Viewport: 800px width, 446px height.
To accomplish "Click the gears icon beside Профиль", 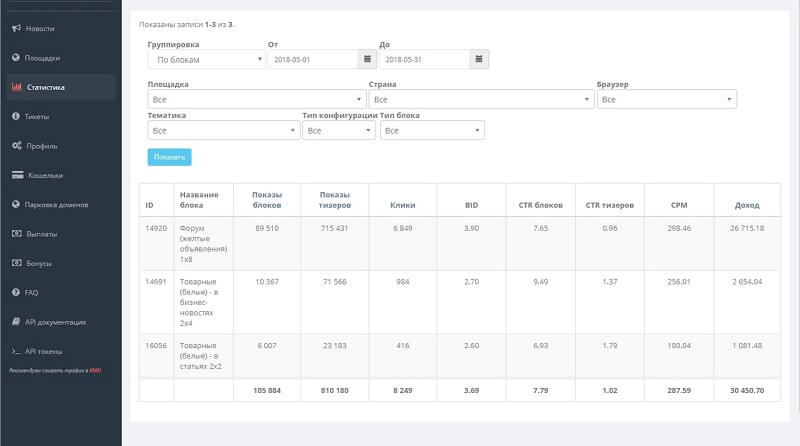I will tap(16, 146).
